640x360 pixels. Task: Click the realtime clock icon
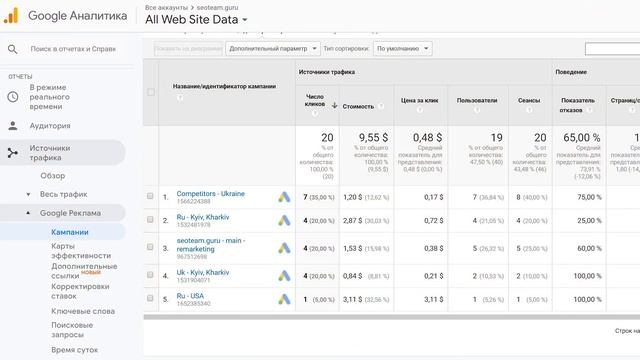pos(13,97)
